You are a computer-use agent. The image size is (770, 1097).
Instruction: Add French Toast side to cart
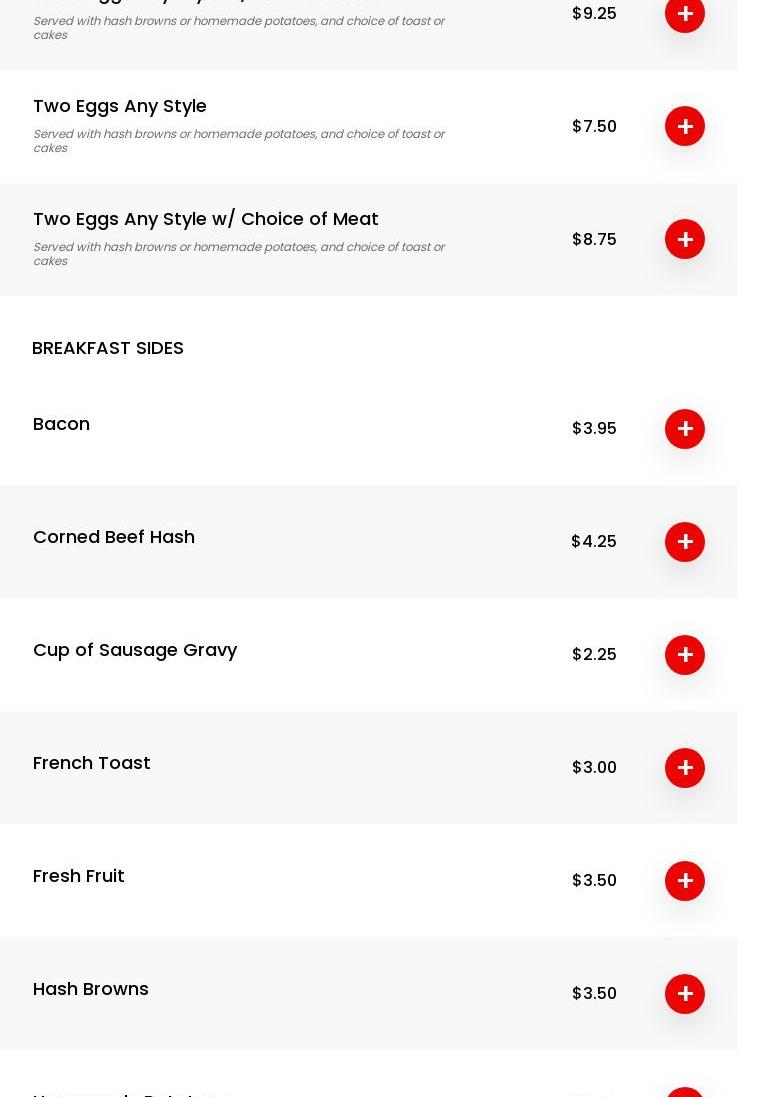(x=685, y=768)
